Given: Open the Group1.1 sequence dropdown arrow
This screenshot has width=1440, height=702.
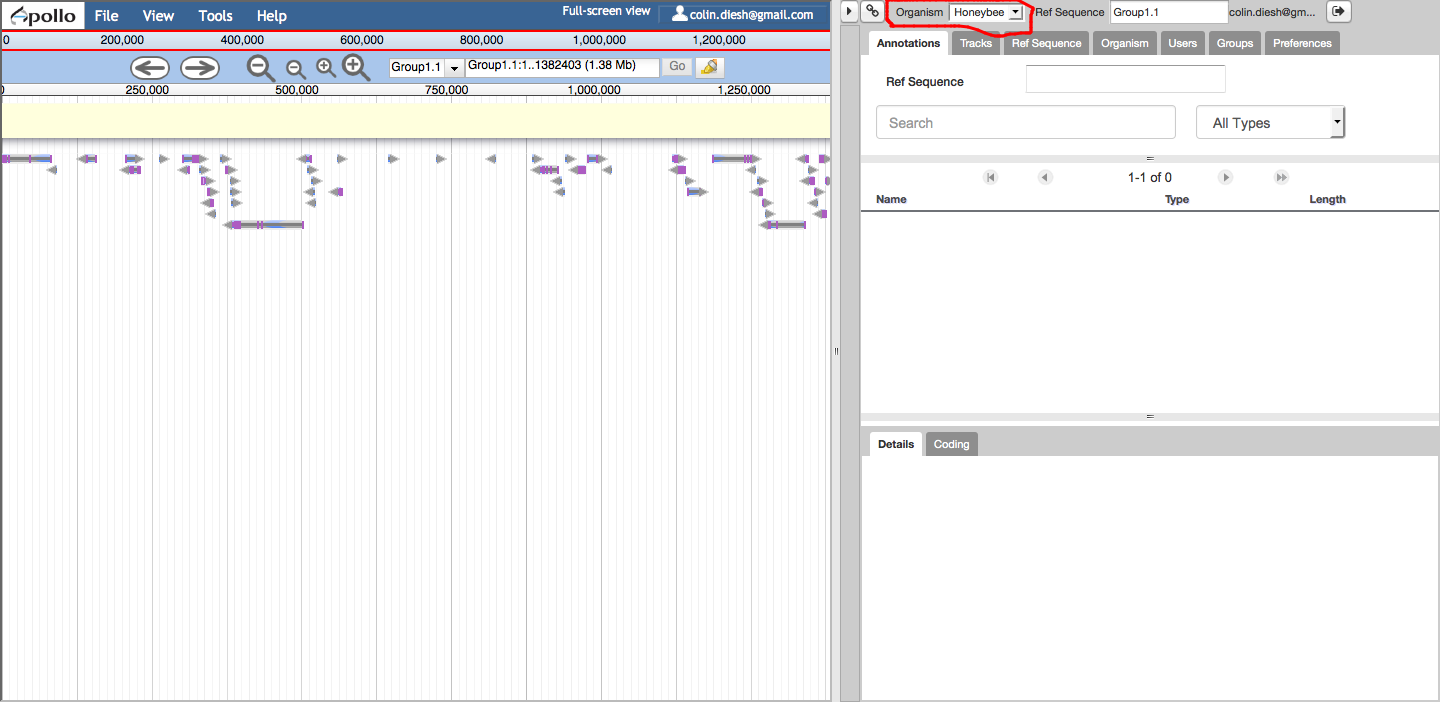Looking at the screenshot, I should 454,67.
